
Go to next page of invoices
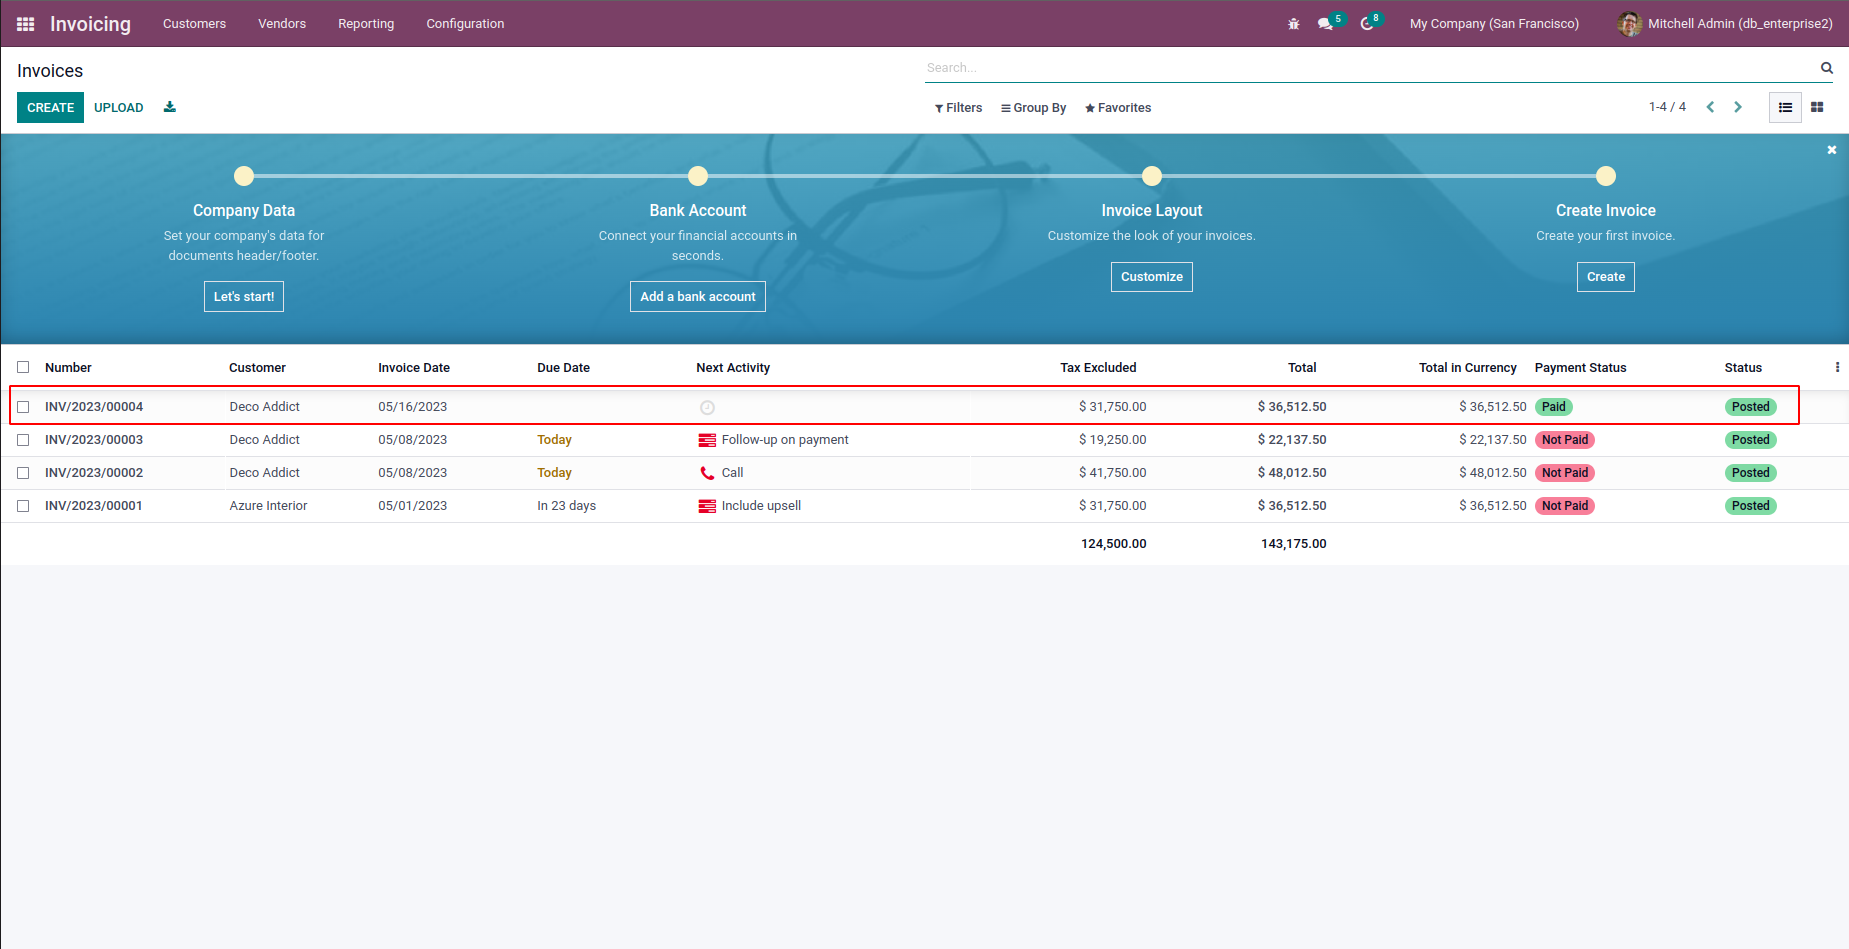tap(1738, 107)
